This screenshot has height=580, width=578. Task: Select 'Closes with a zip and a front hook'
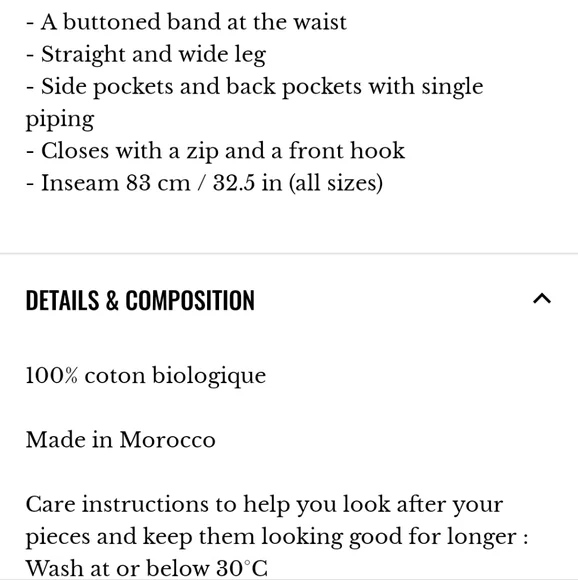(215, 151)
